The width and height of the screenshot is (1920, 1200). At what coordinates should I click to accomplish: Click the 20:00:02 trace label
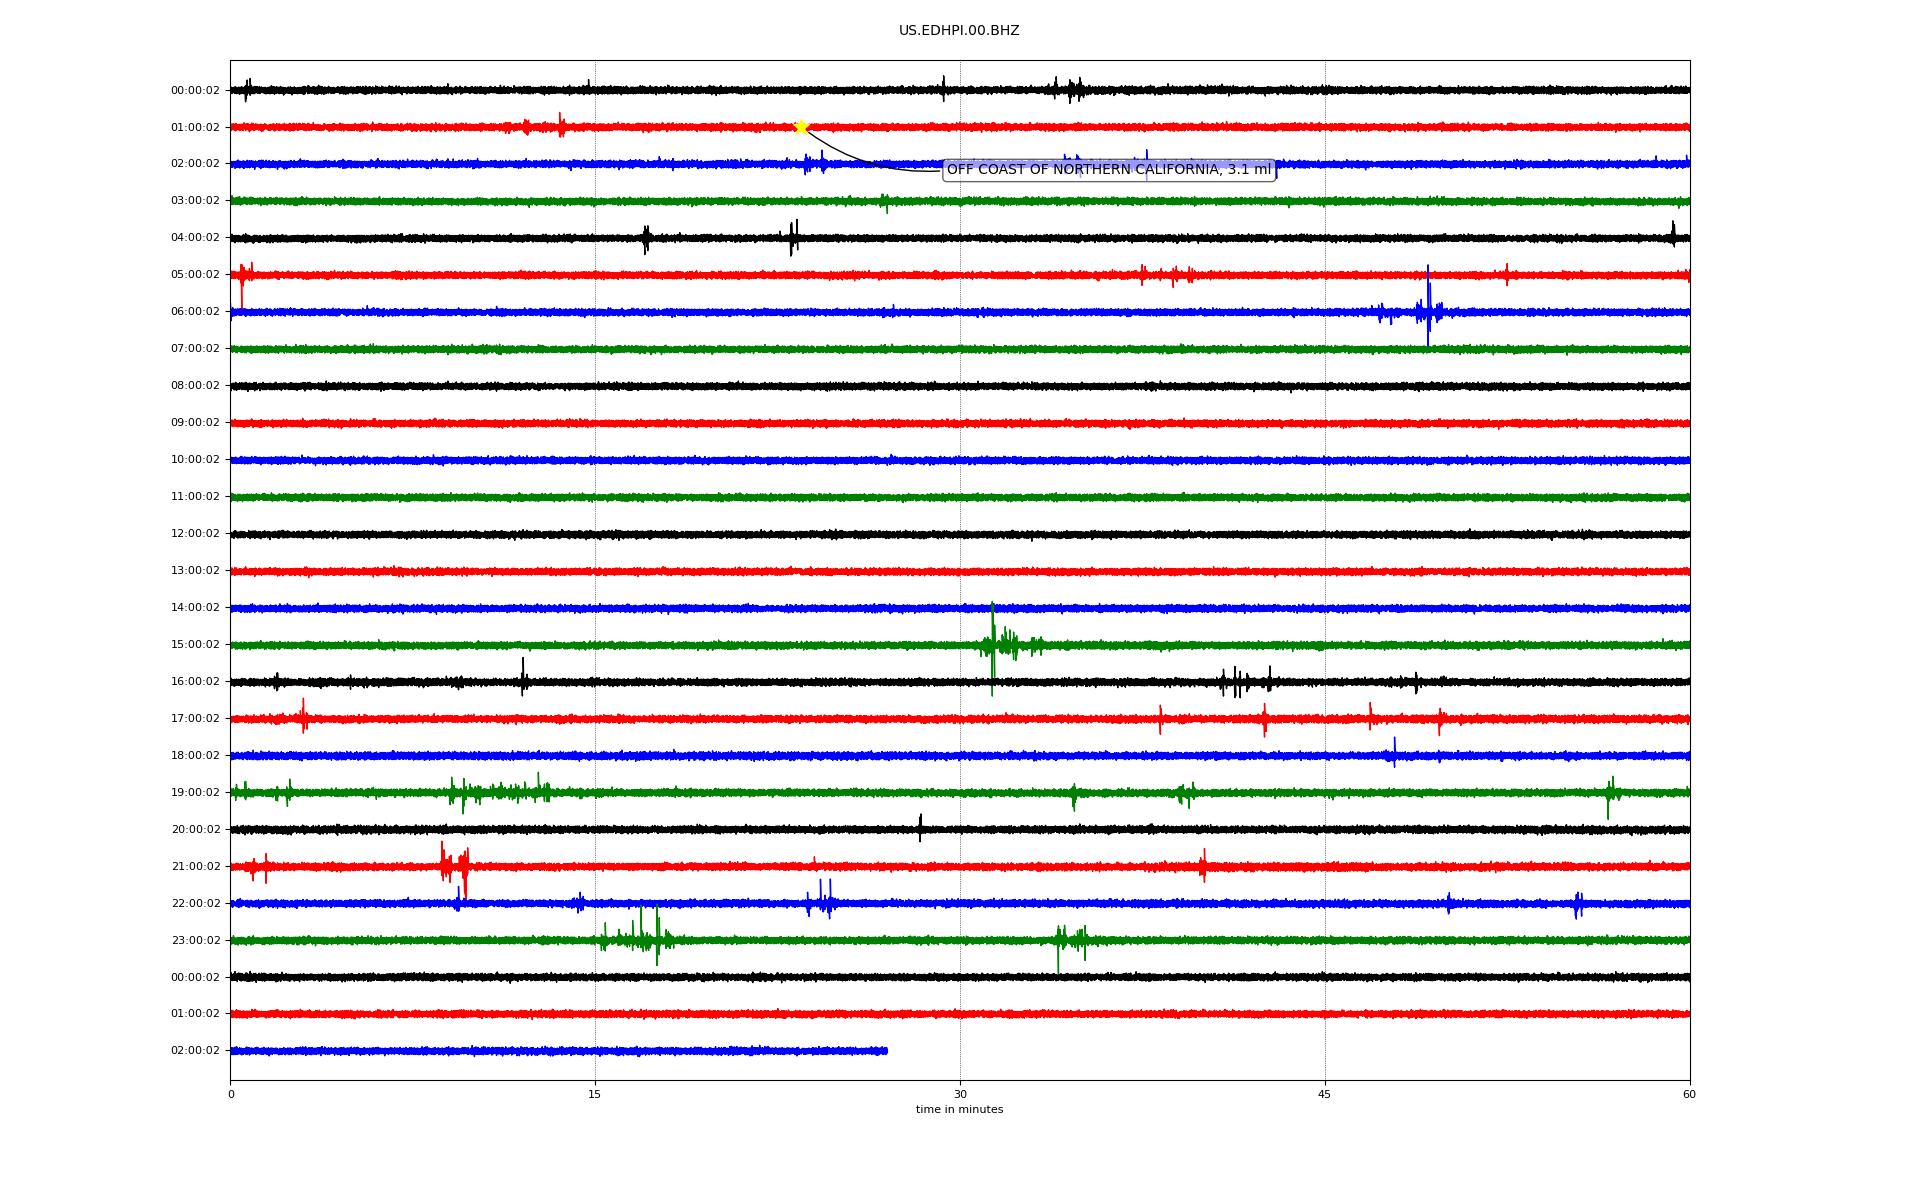coord(195,830)
